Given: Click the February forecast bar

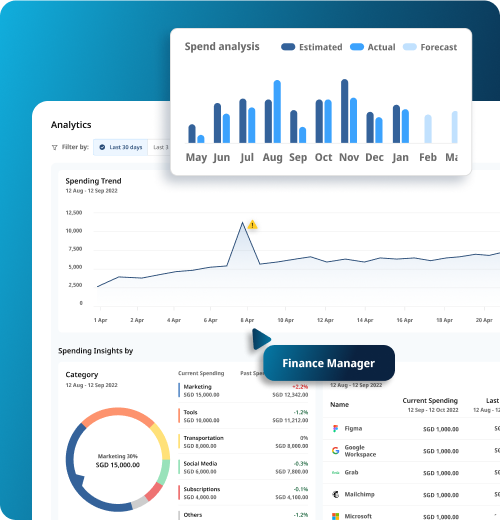Looking at the screenshot, I should pyautogui.click(x=428, y=129).
